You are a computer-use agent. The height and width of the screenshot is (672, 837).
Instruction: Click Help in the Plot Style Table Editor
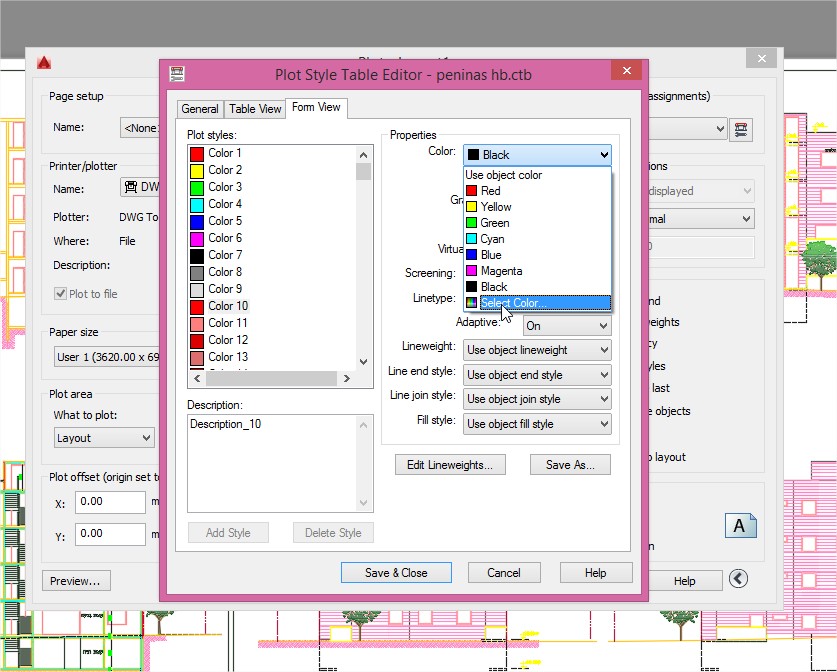point(596,573)
